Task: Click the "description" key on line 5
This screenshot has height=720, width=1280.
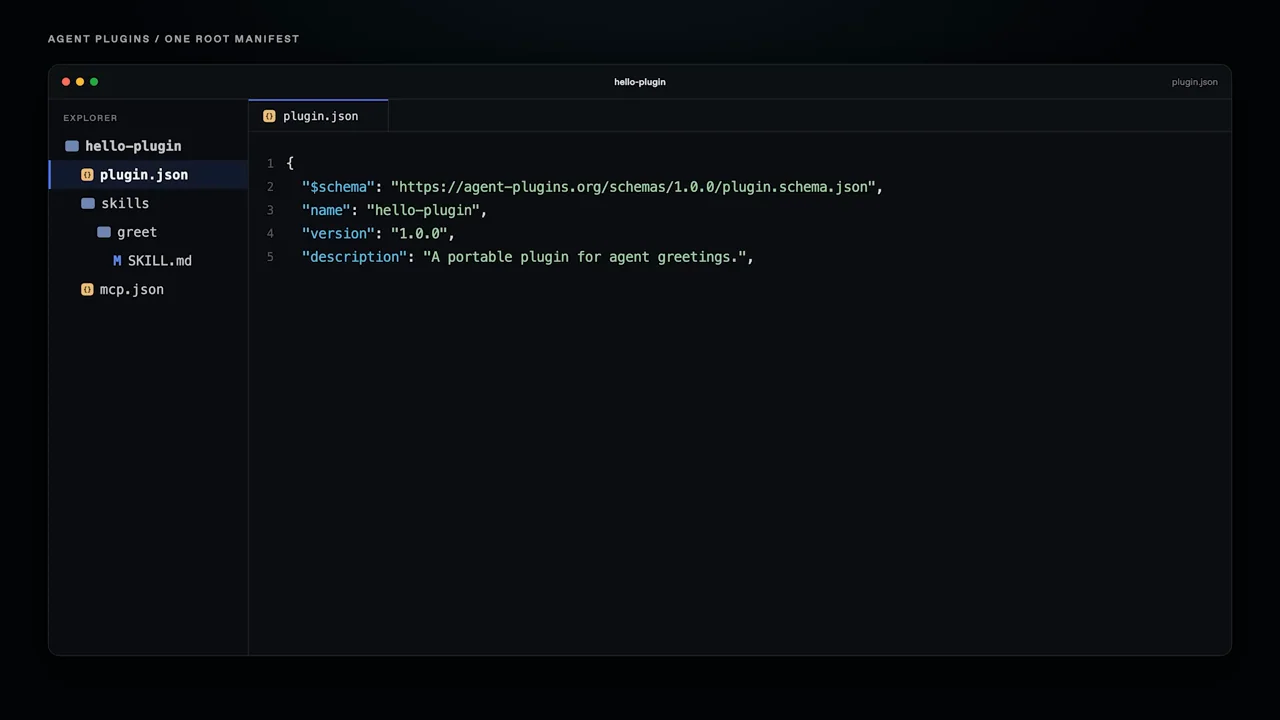Action: click(x=354, y=257)
